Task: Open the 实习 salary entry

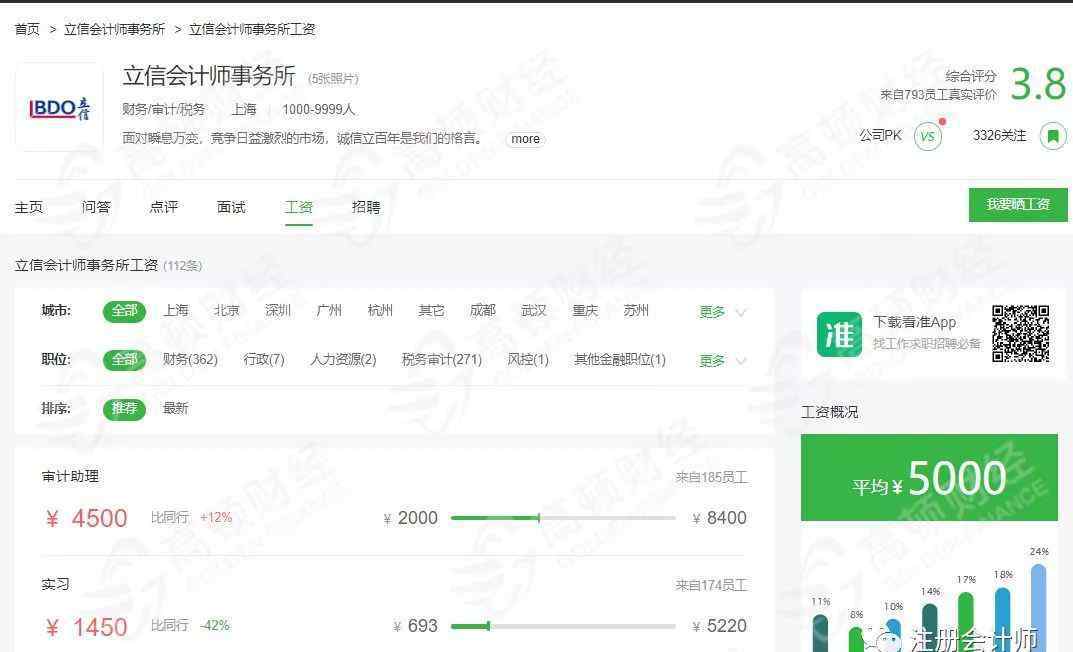Action: click(x=55, y=584)
